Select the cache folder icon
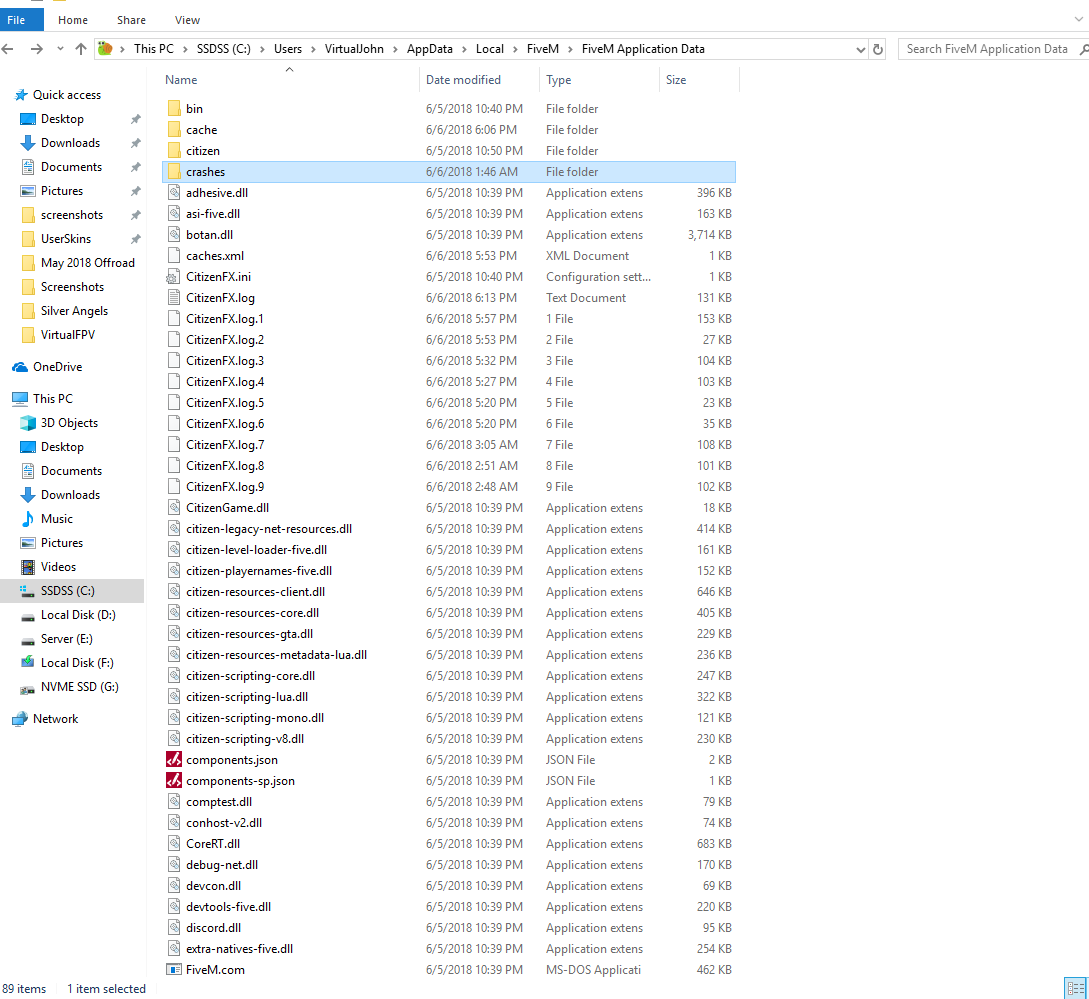The width and height of the screenshot is (1089, 999). (x=174, y=129)
